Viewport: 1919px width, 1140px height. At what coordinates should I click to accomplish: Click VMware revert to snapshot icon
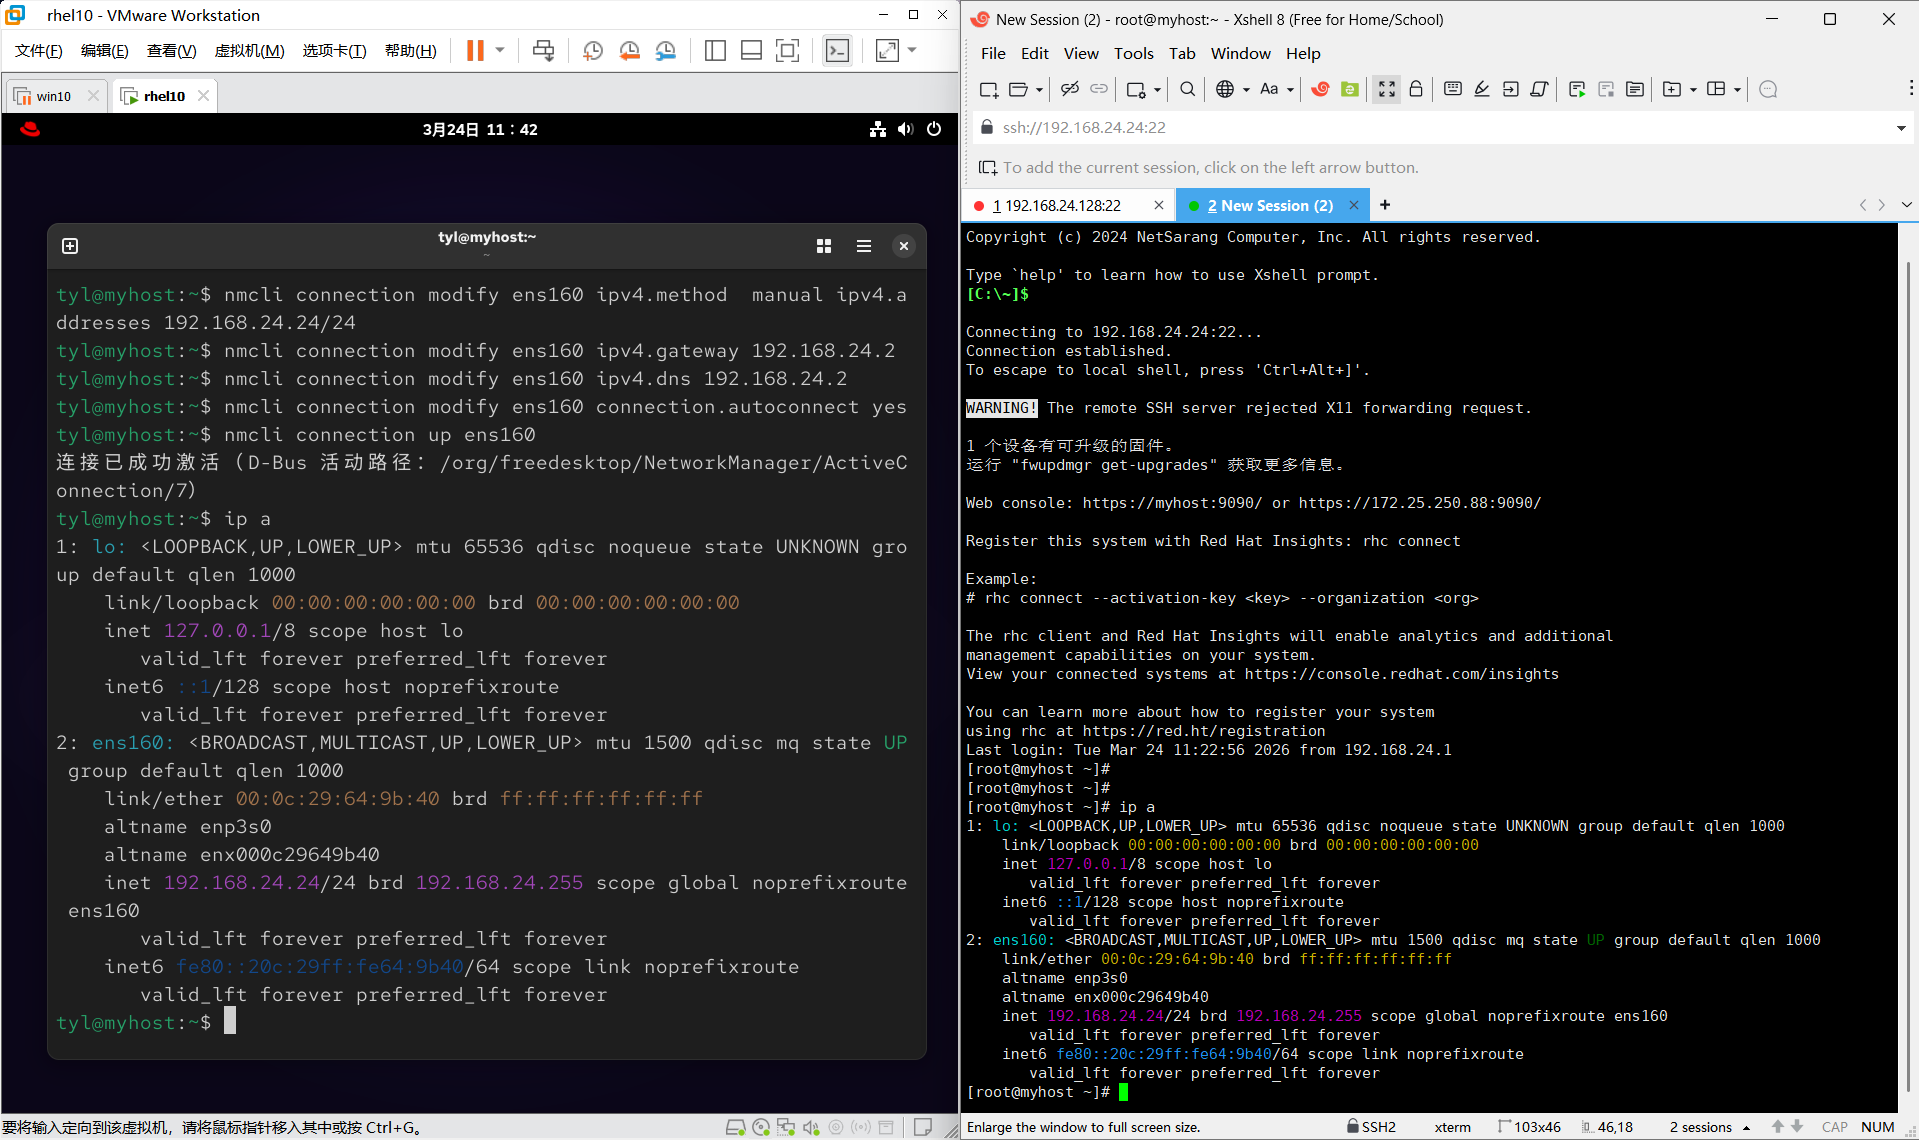630,50
